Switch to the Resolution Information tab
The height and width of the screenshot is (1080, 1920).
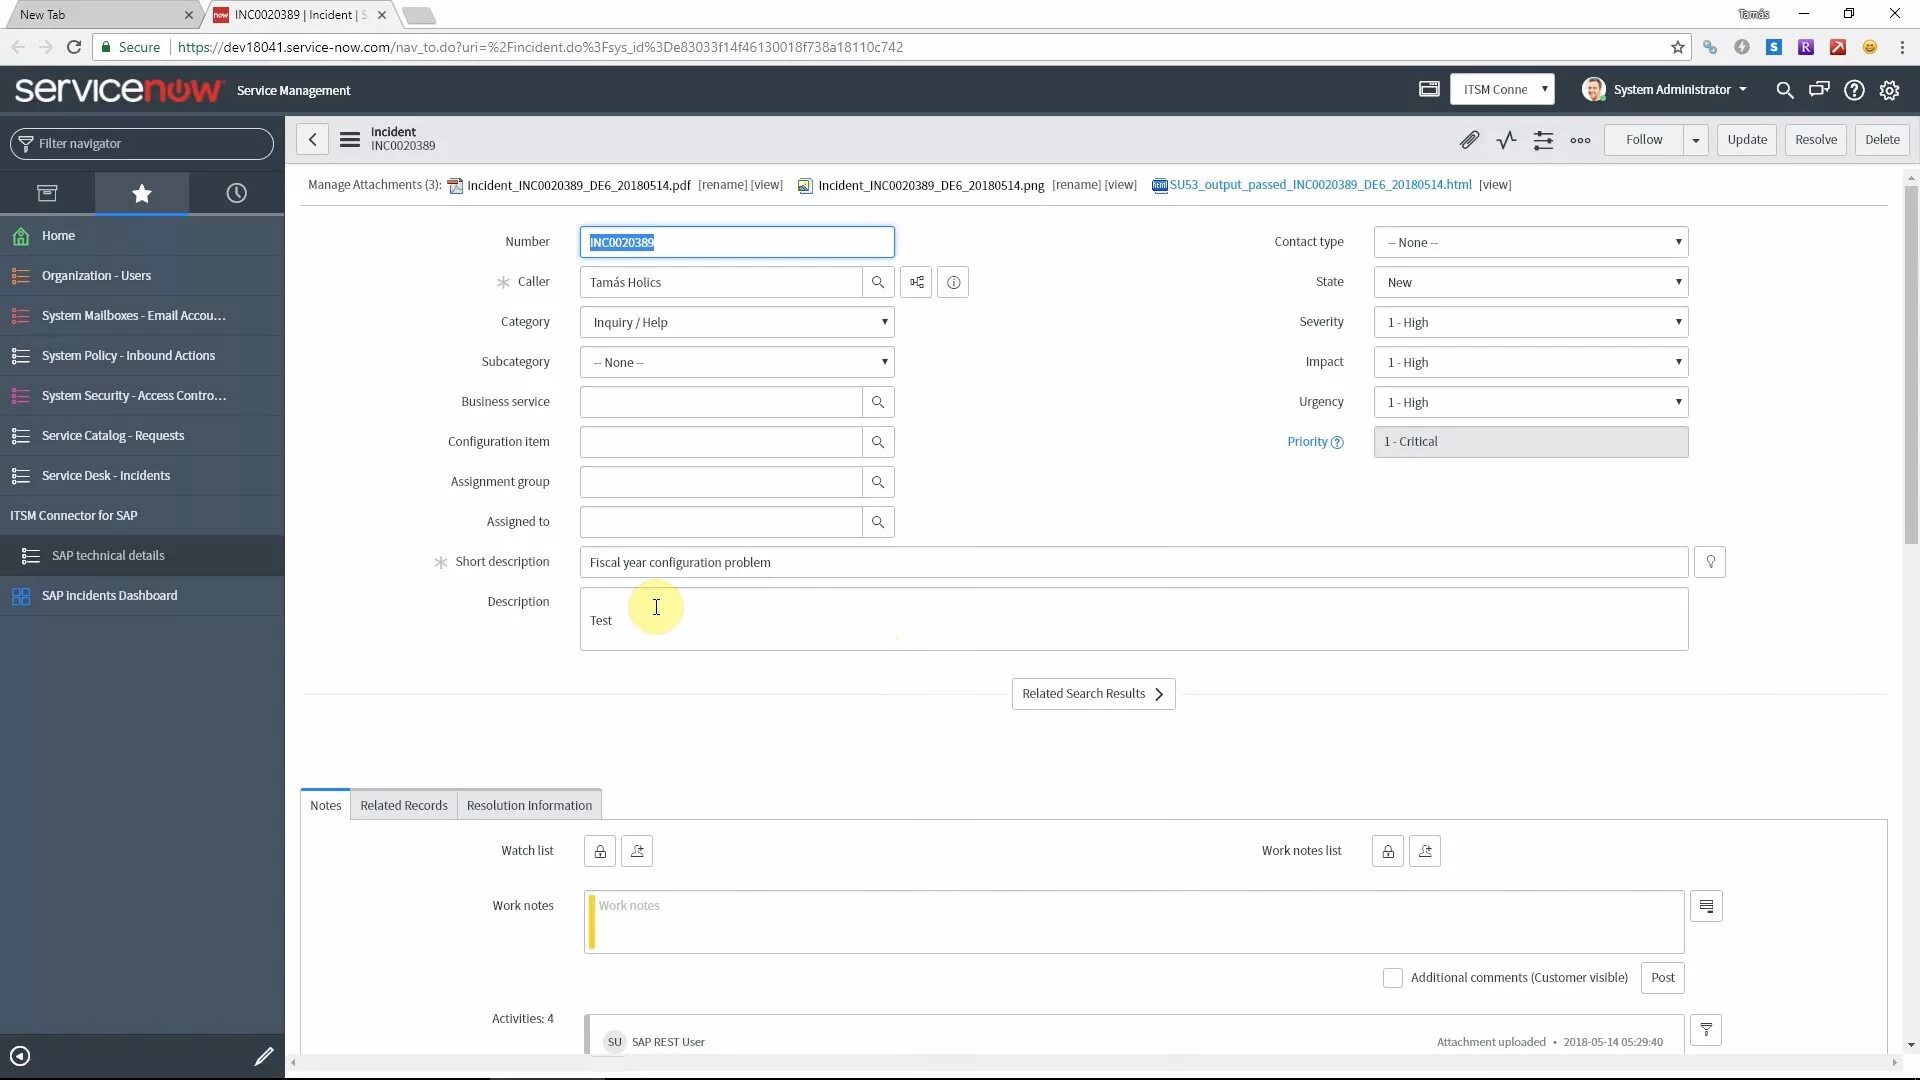(529, 804)
